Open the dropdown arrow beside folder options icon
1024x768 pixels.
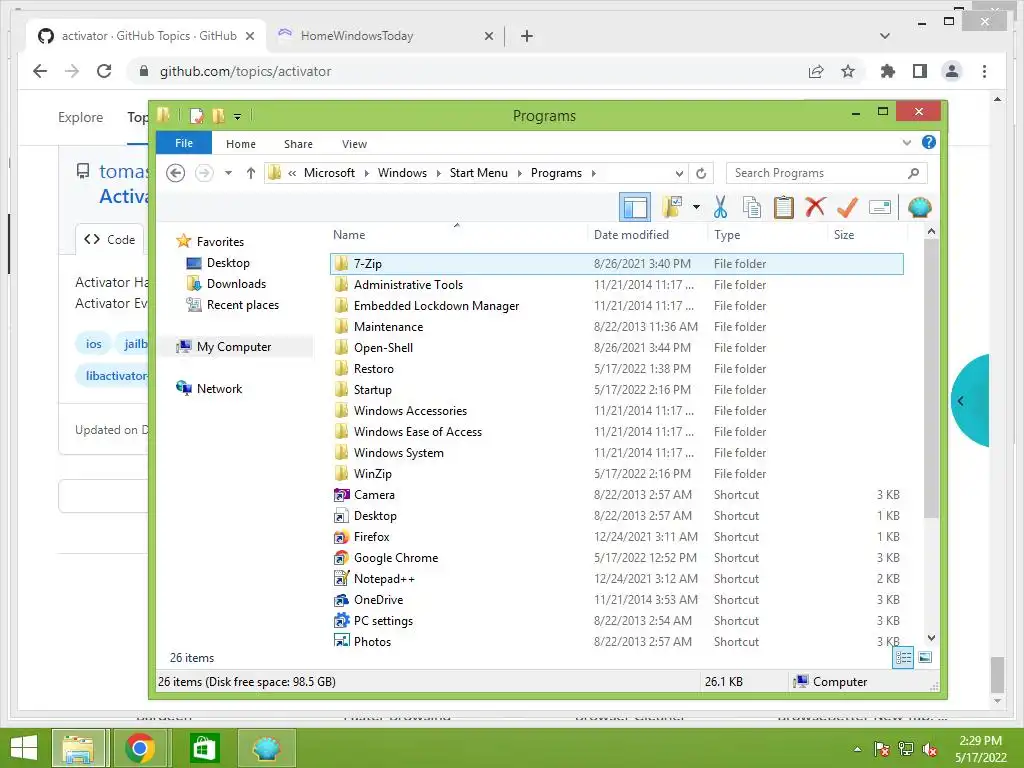click(697, 208)
